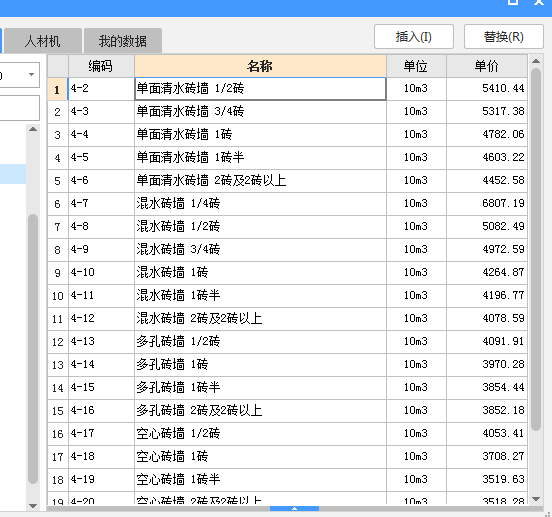Viewport: 552px width, 517px height.
Task: Select row 4-10 混水砖墙 1砖
Action: (287, 272)
